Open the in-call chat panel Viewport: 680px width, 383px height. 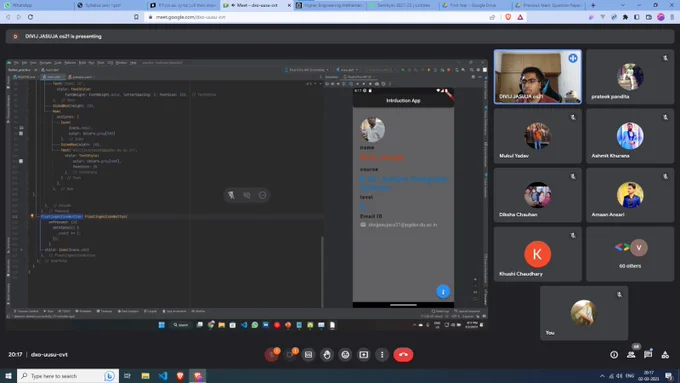[648, 355]
